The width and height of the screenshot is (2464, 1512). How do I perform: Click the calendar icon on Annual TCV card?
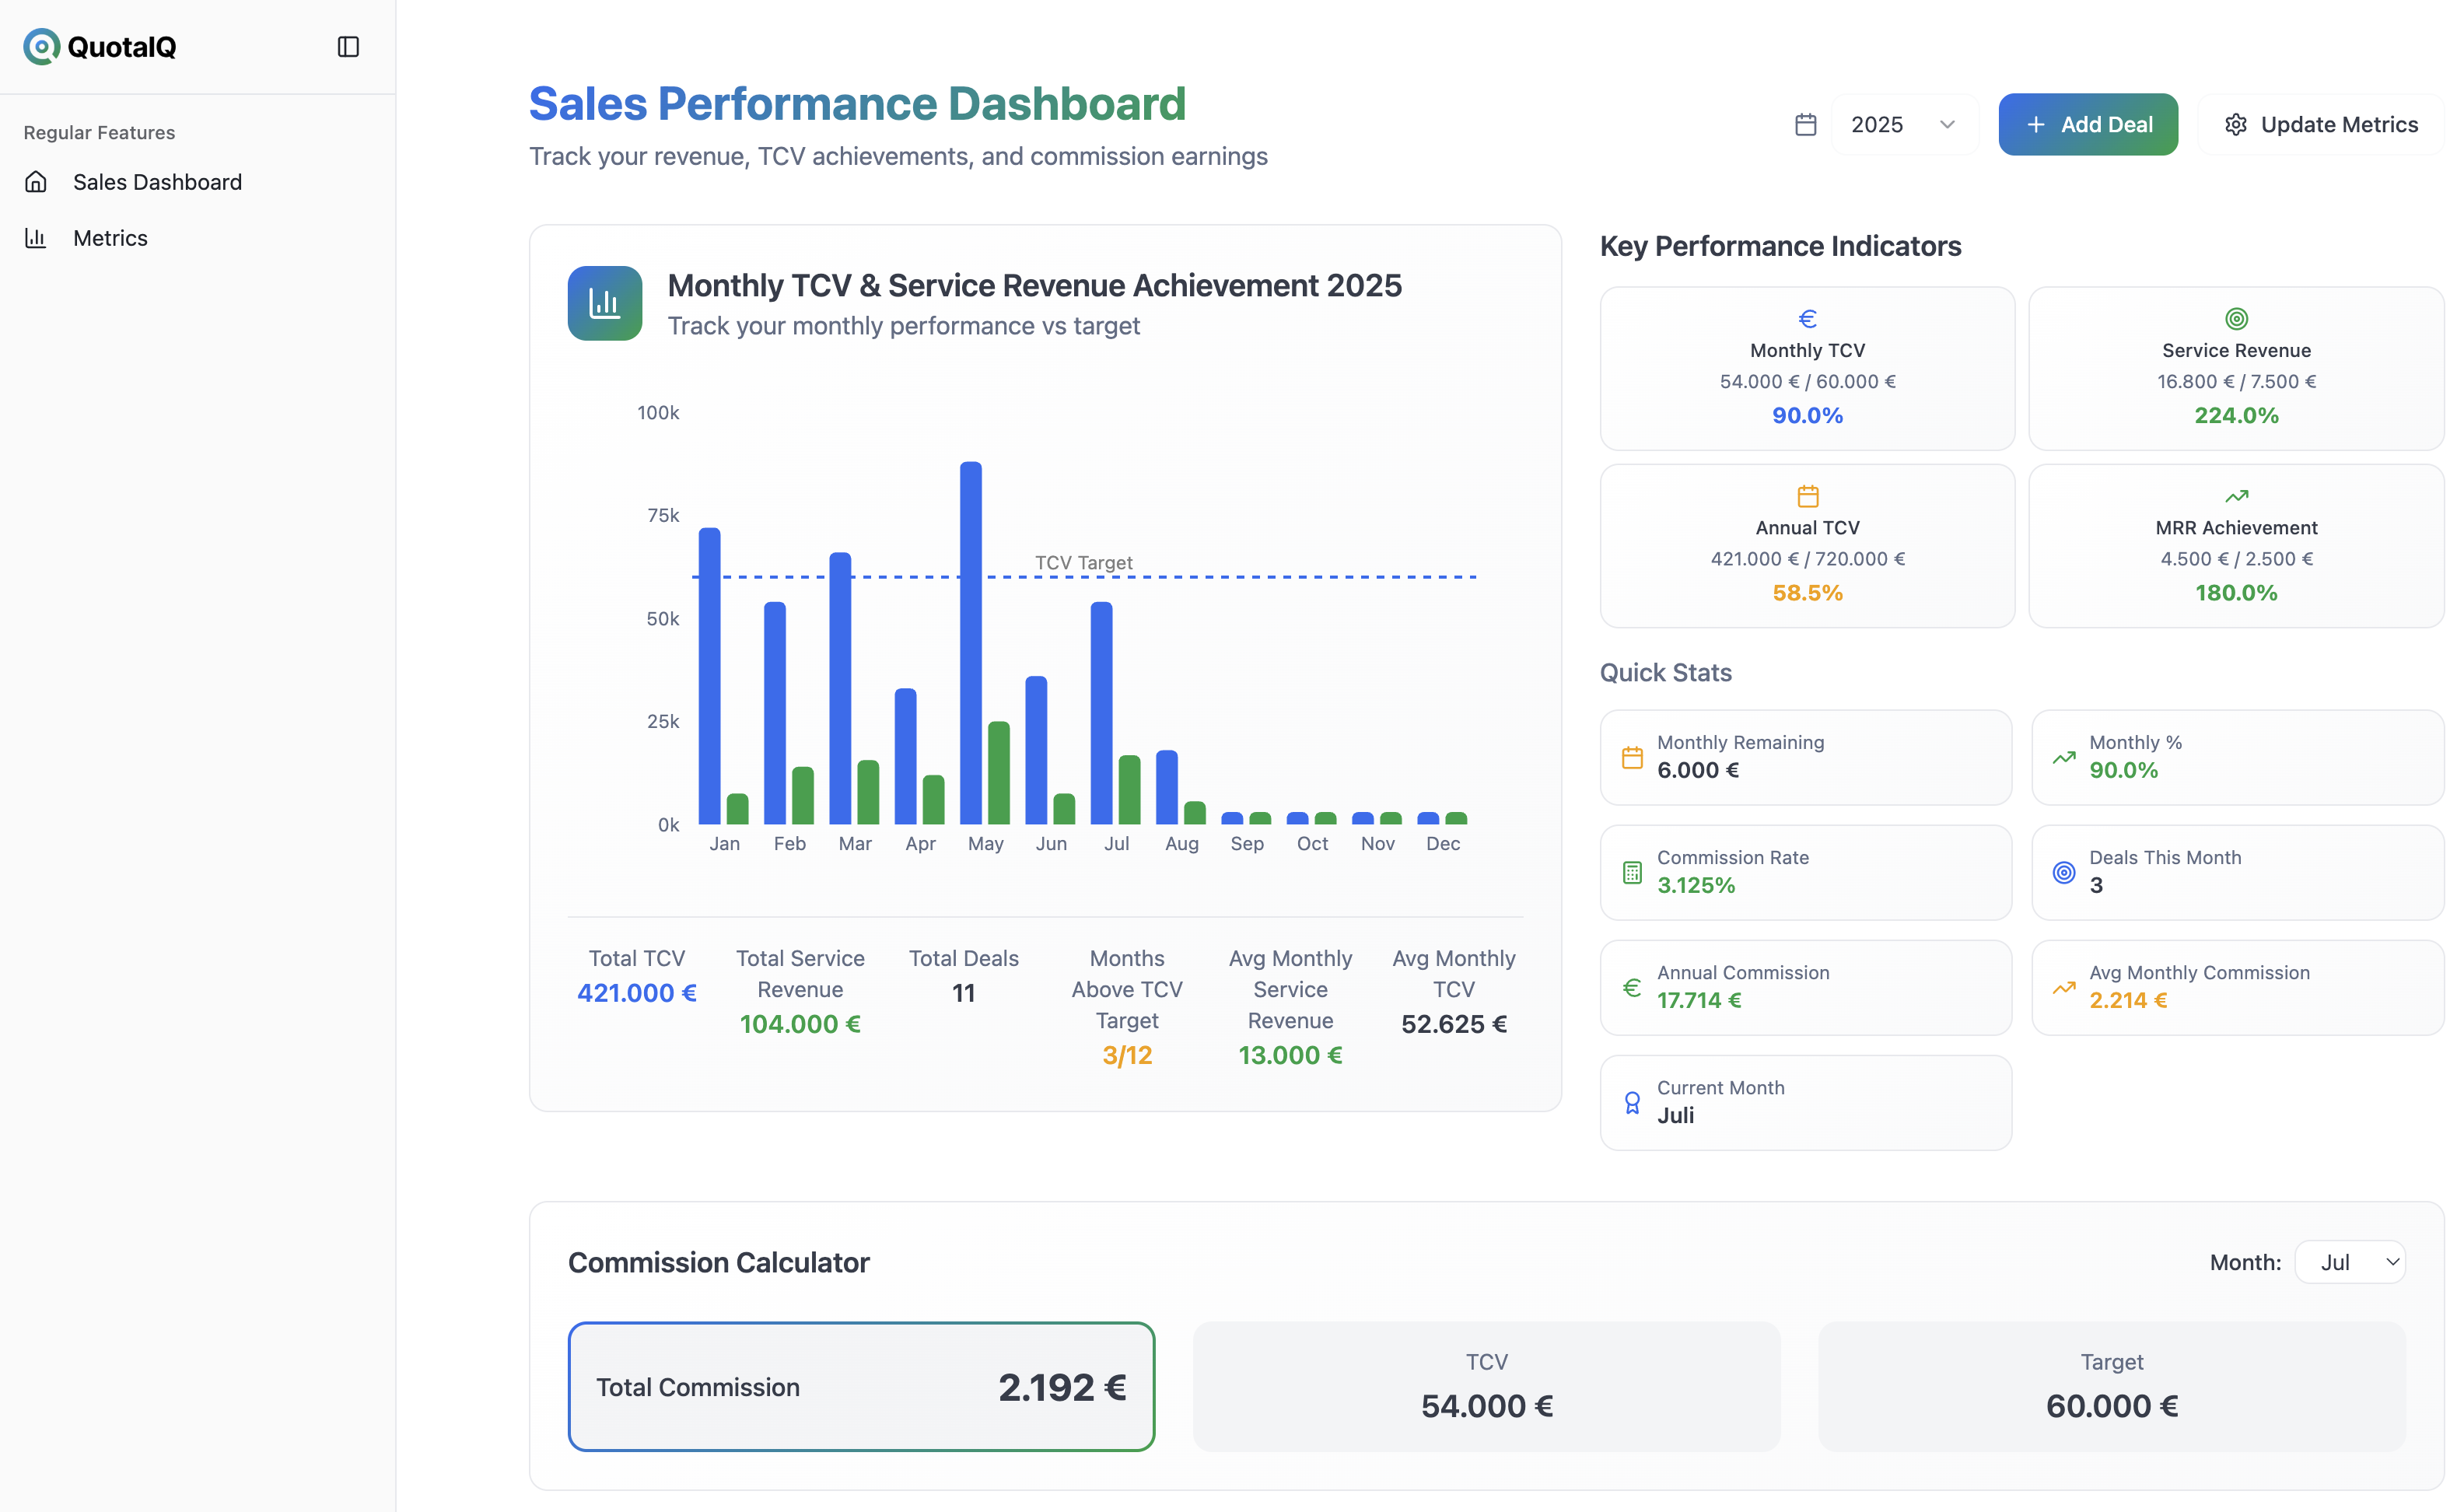pyautogui.click(x=1807, y=496)
